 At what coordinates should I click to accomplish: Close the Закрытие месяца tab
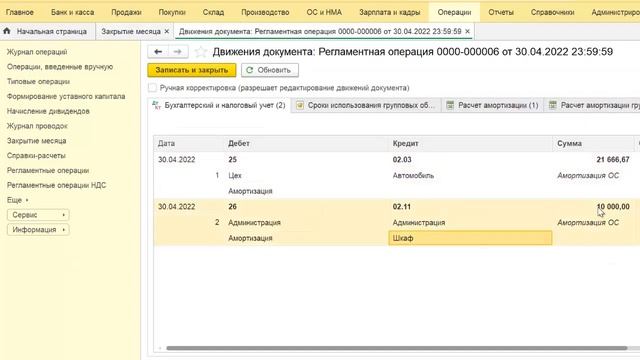pyautogui.click(x=167, y=31)
